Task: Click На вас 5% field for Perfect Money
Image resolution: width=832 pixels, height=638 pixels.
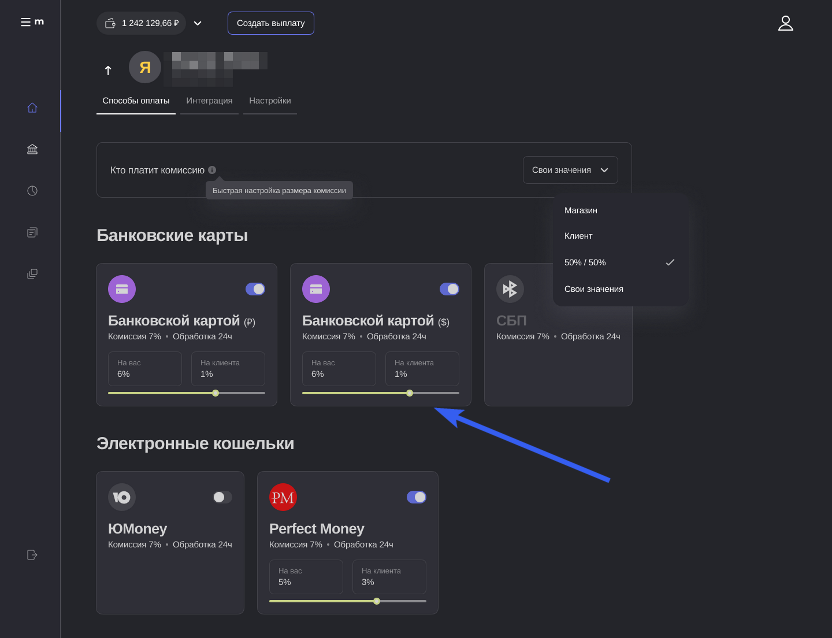Action: 306,576
